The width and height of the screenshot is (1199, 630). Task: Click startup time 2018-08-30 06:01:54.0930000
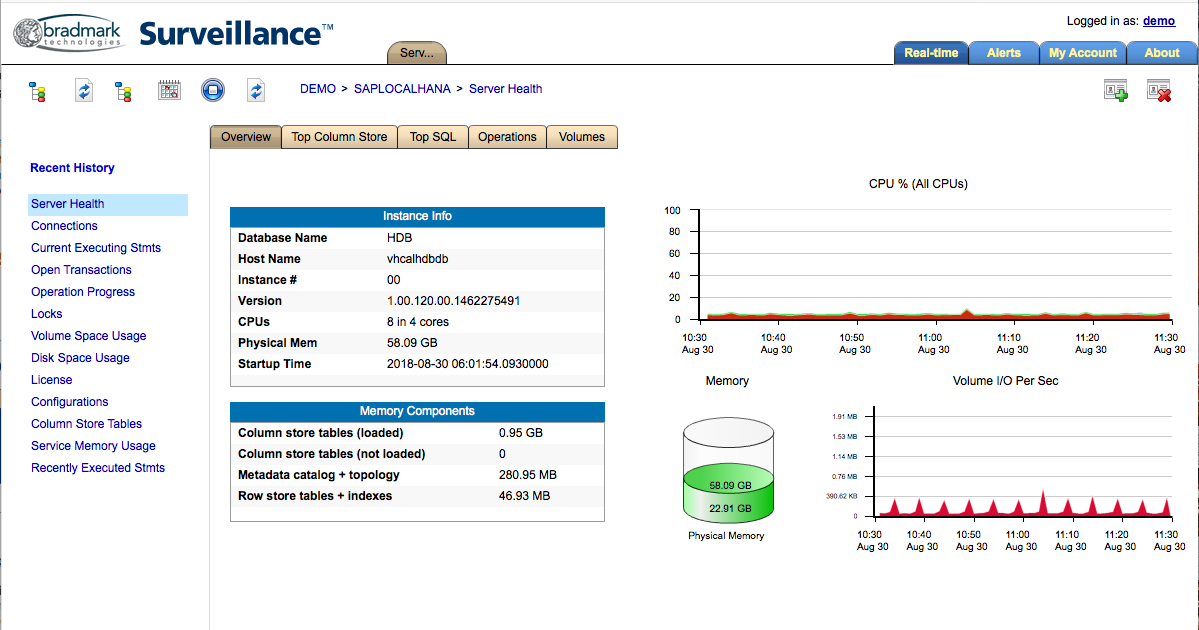(x=468, y=364)
